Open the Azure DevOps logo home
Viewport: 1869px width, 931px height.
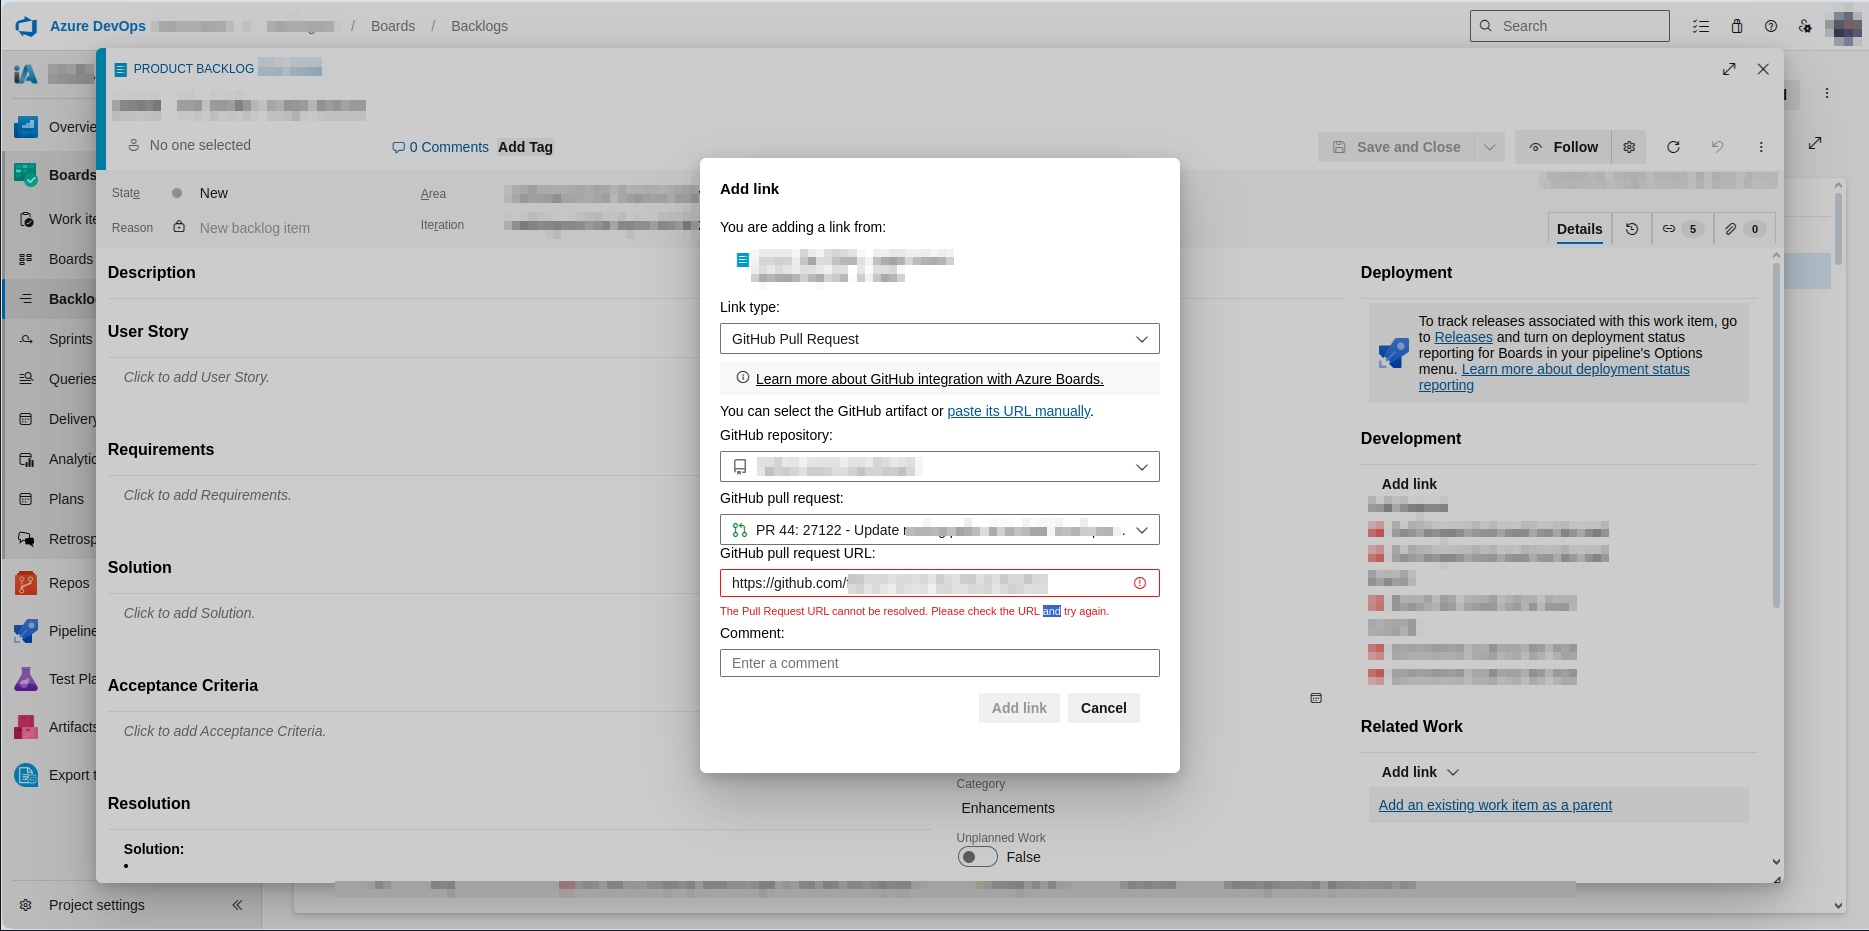coord(26,26)
